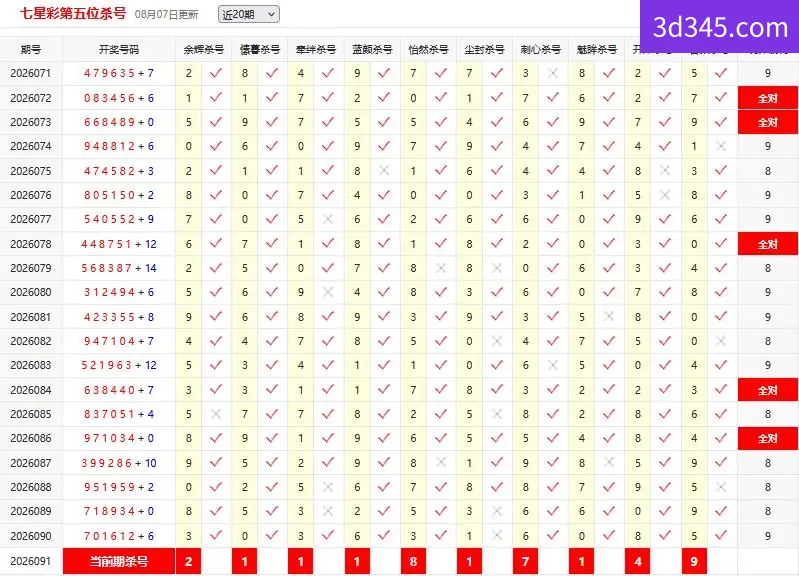The width and height of the screenshot is (799, 576).
Task: Click the 蓝颜杀号 column header
Action: pyautogui.click(x=372, y=49)
